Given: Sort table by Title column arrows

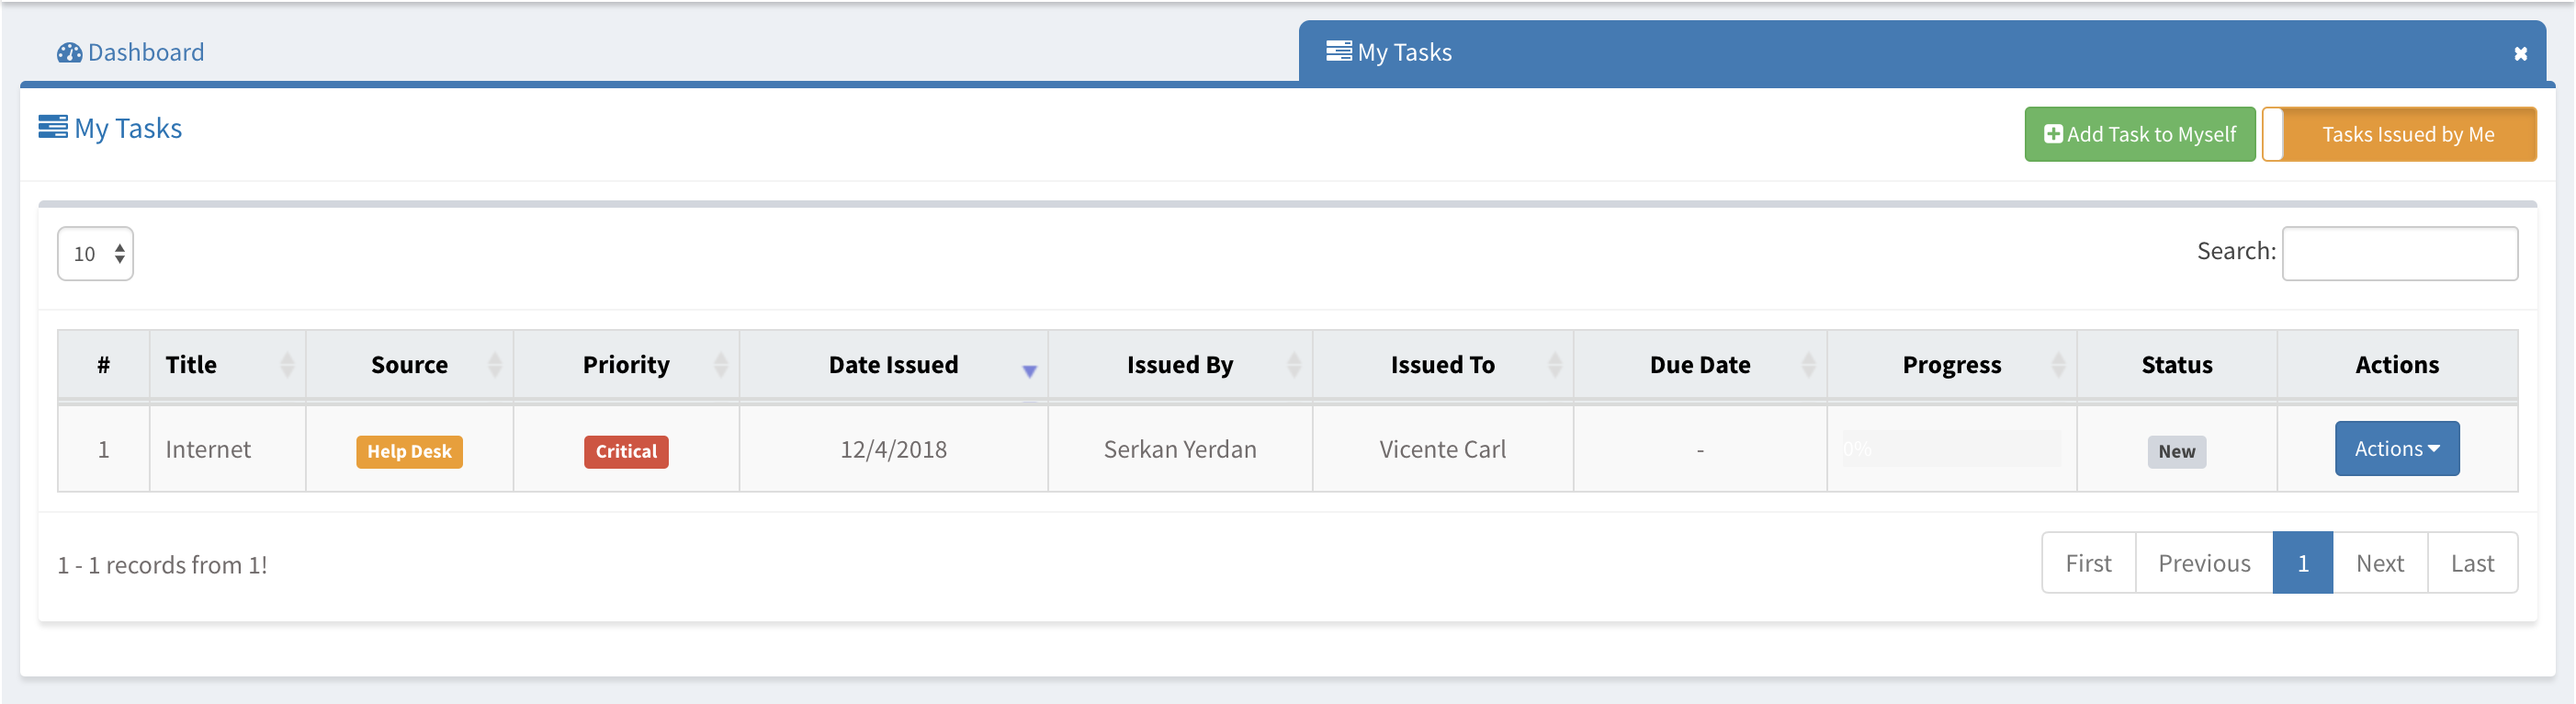Looking at the screenshot, I should point(287,365).
